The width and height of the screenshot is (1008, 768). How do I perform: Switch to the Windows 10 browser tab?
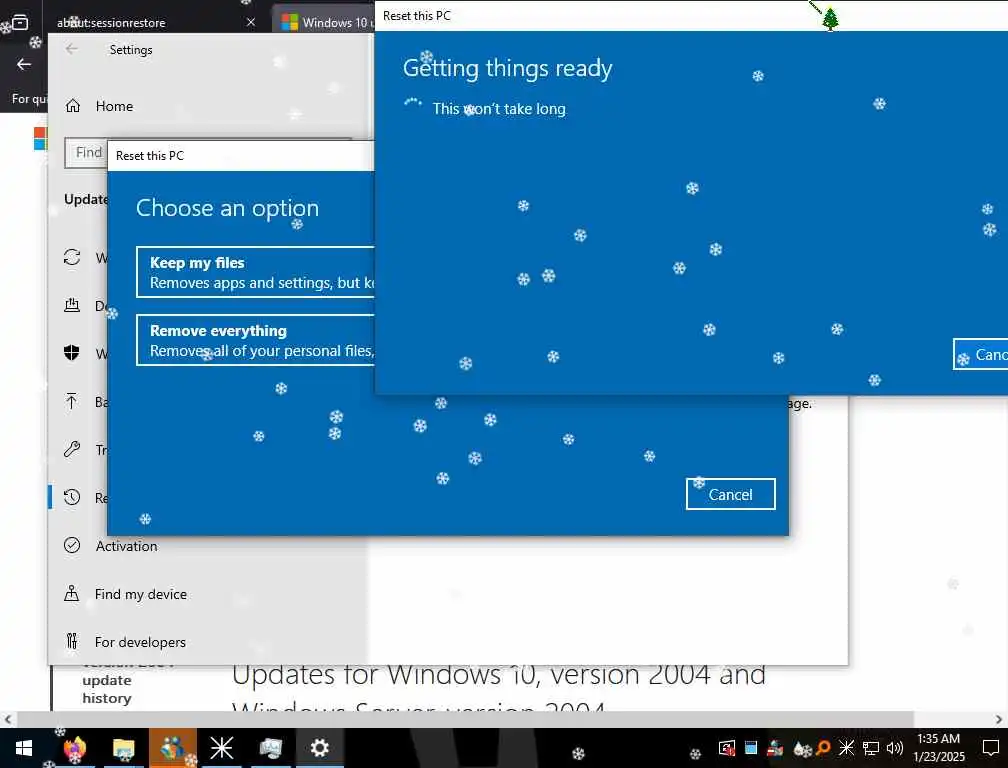pos(325,22)
